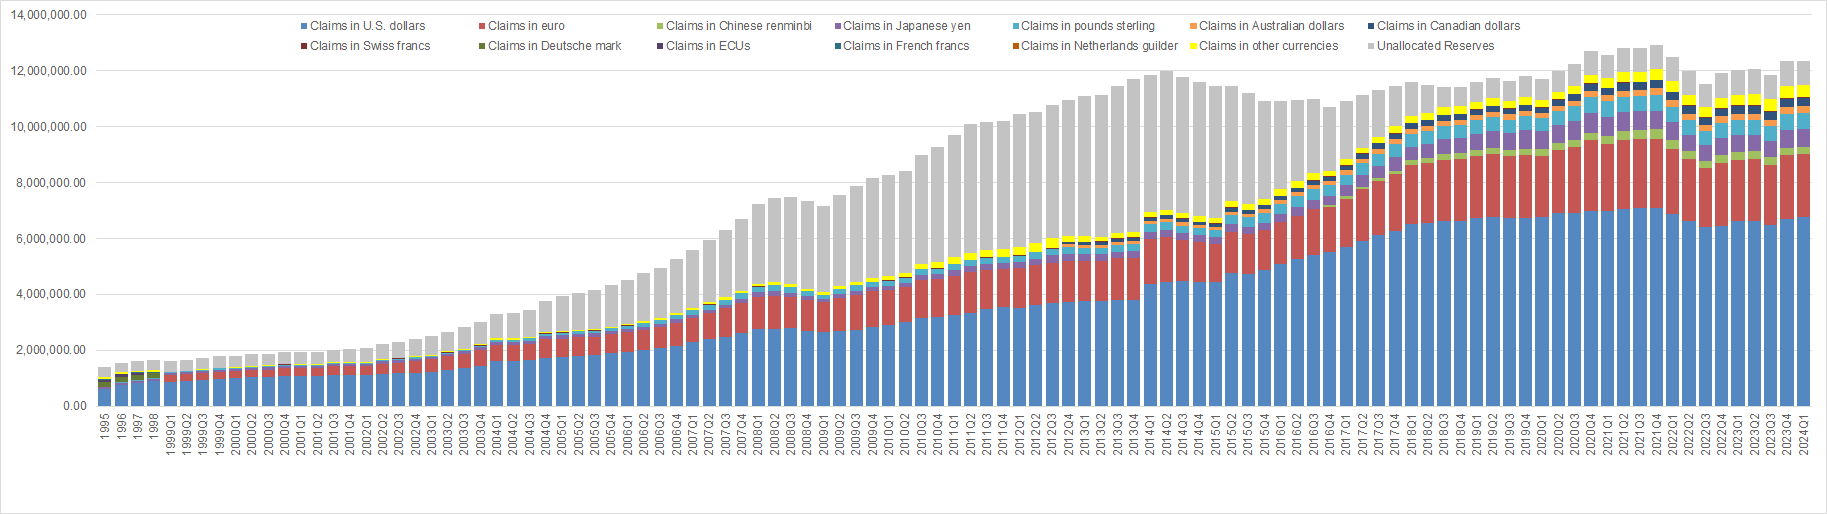Click the 1995 x-axis label
The height and width of the screenshot is (514, 1827).
click(x=105, y=428)
